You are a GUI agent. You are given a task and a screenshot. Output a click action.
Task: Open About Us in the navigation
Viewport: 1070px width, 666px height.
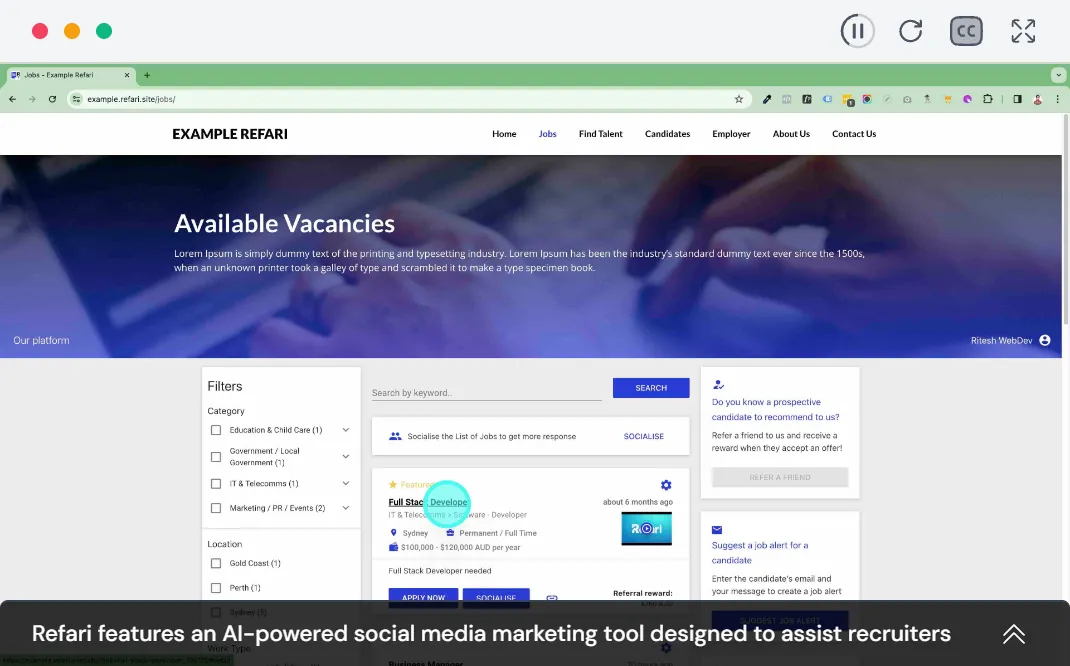click(x=791, y=134)
